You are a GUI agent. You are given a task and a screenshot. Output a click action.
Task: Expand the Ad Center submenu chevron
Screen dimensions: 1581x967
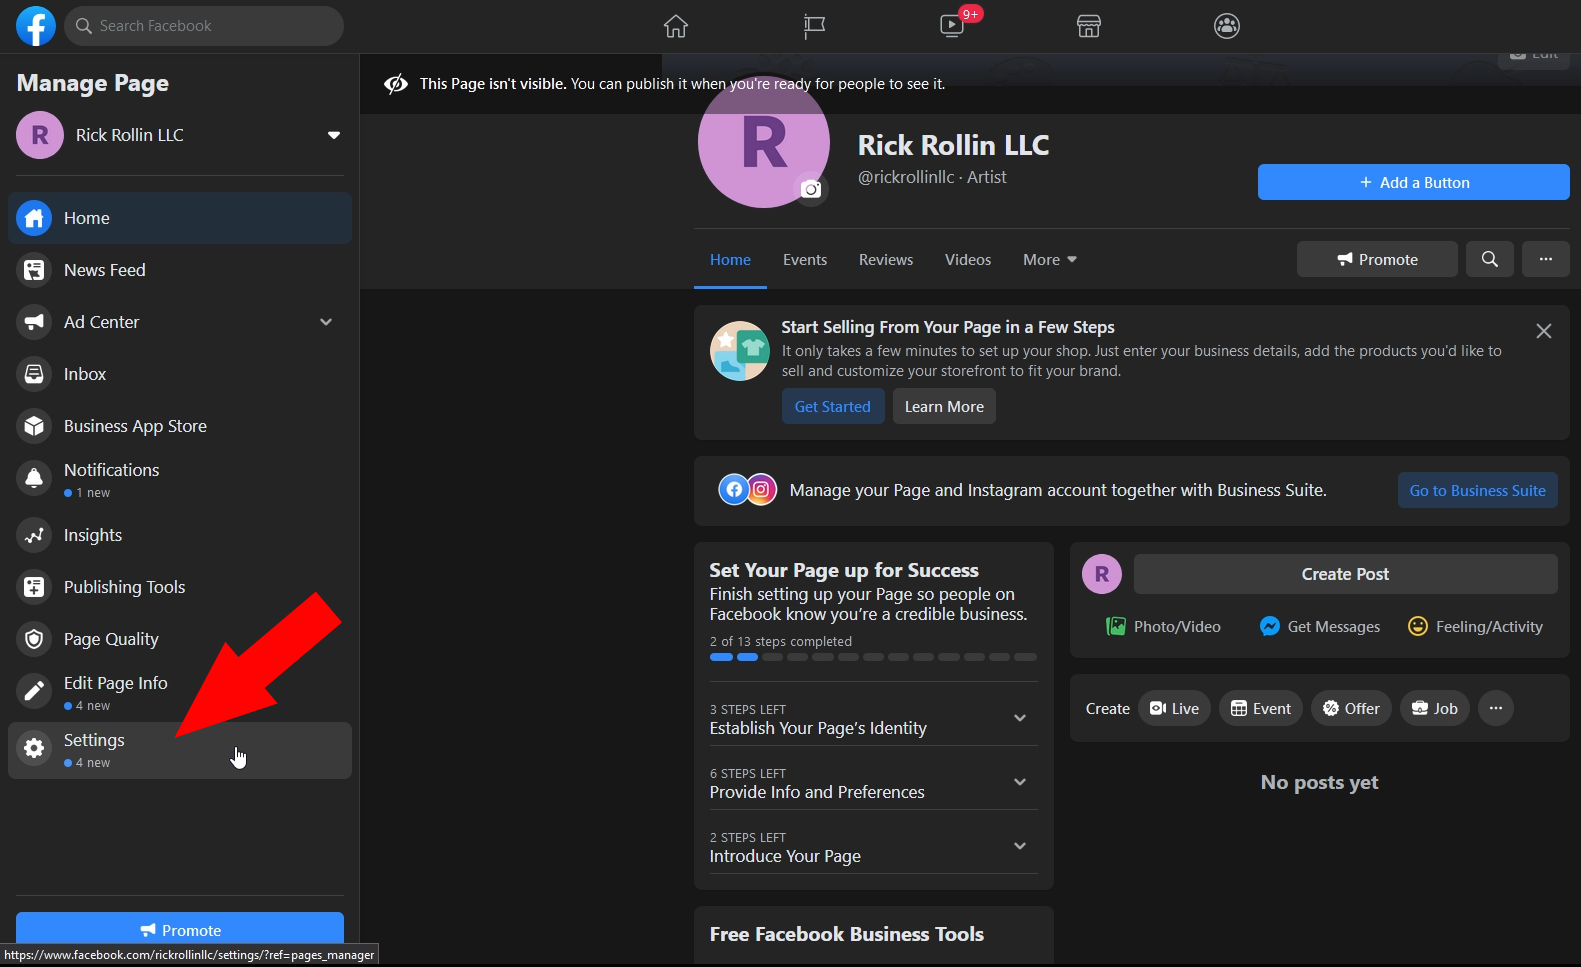326,322
